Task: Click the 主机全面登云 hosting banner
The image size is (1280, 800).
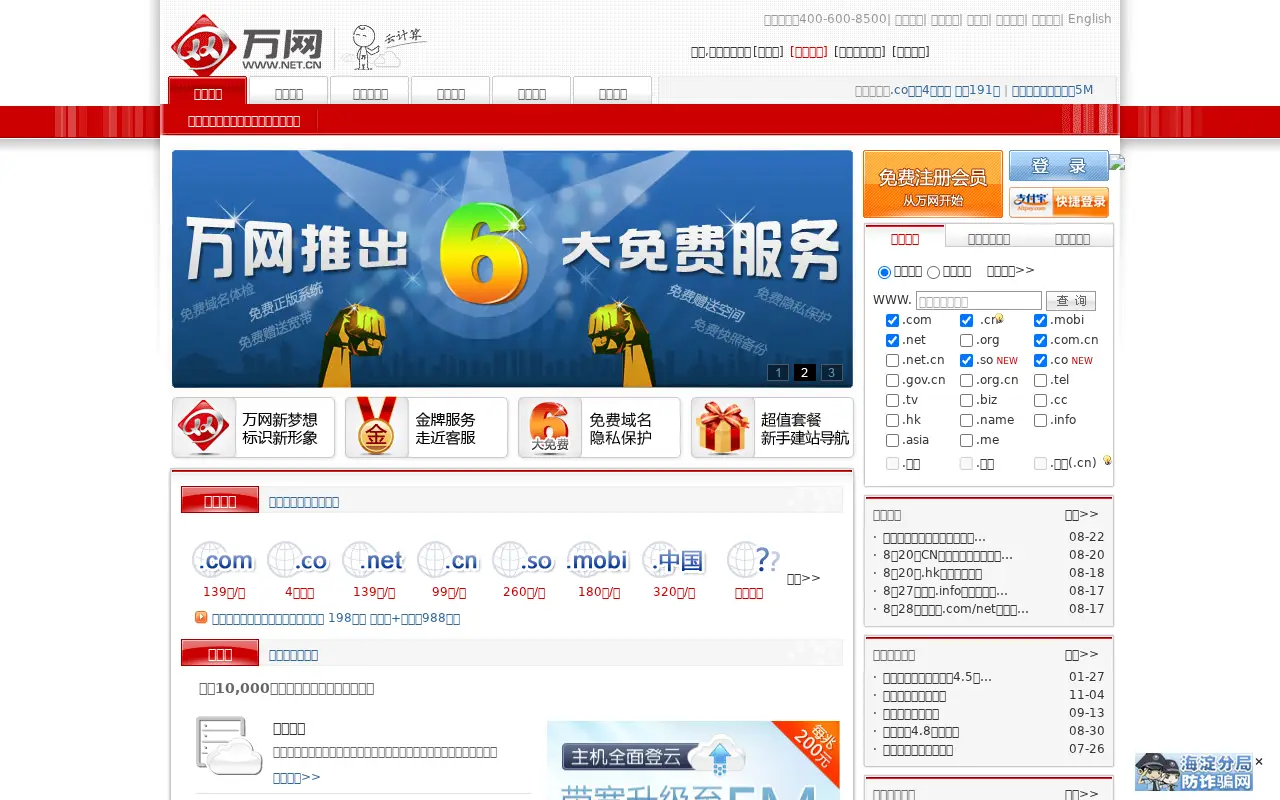Action: click(x=693, y=760)
